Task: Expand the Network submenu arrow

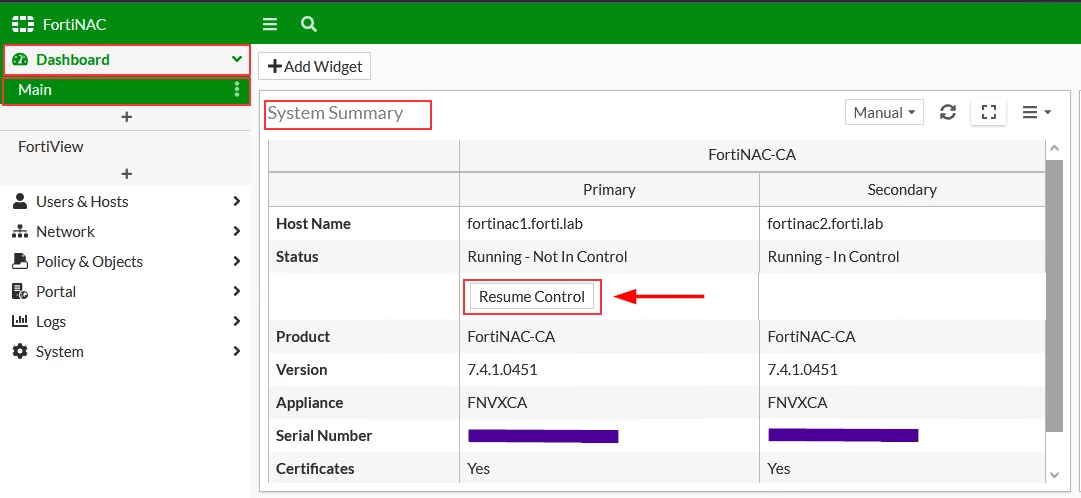Action: click(236, 231)
